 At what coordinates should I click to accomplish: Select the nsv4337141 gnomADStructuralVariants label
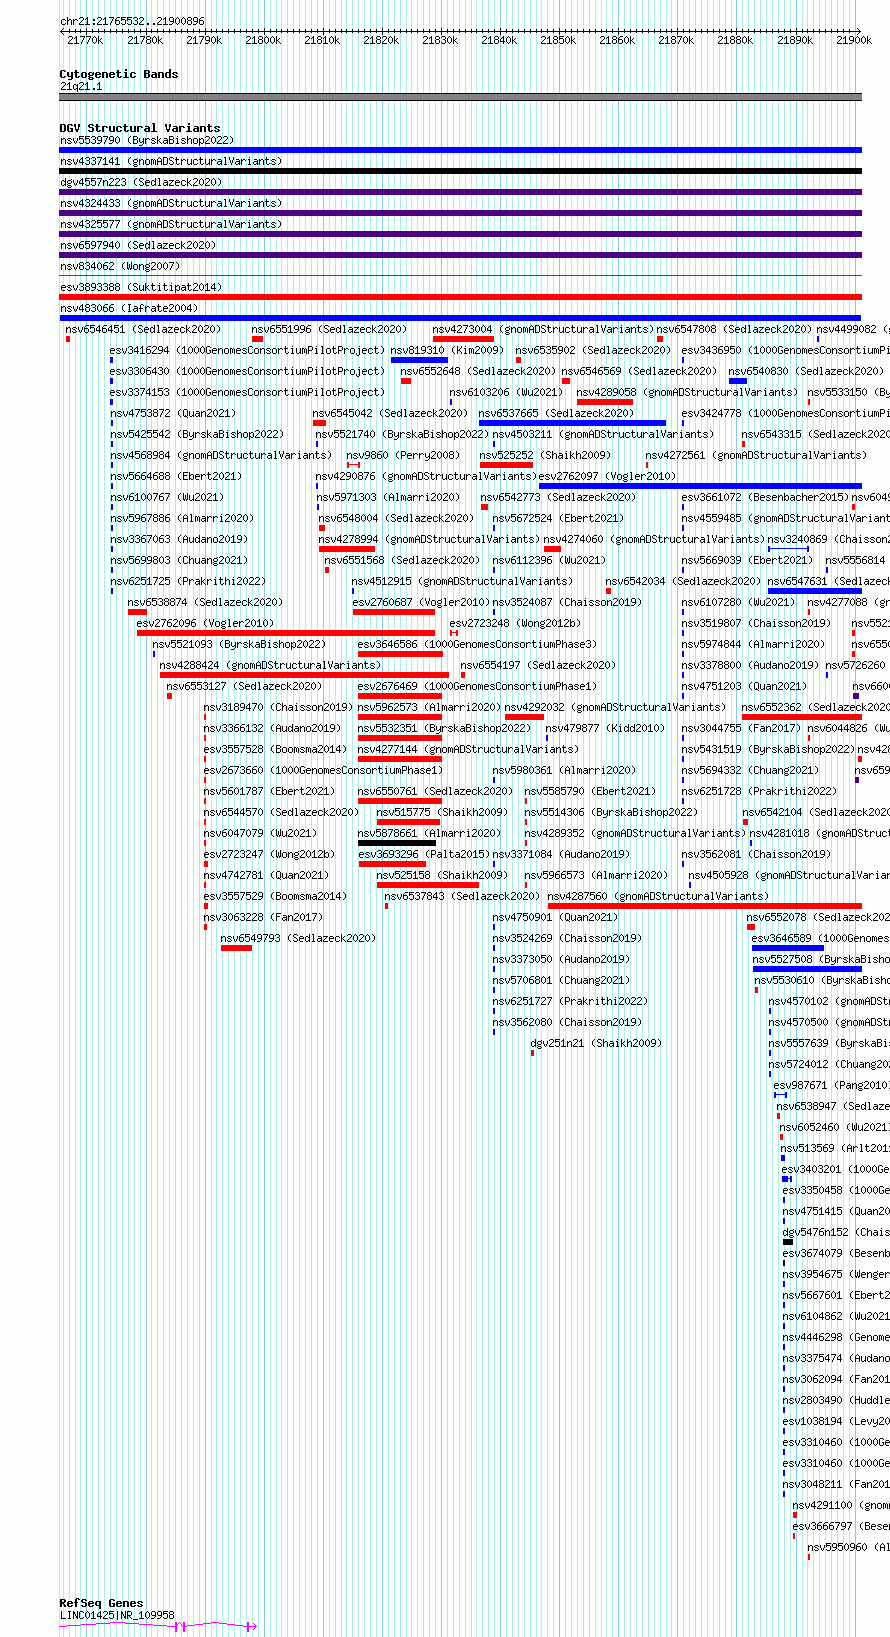pyautogui.click(x=171, y=162)
